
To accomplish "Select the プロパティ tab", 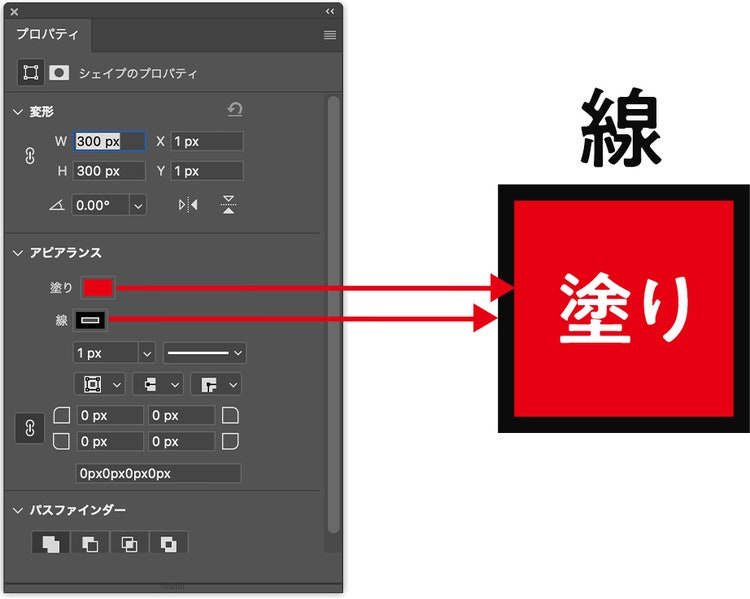I will click(x=47, y=34).
